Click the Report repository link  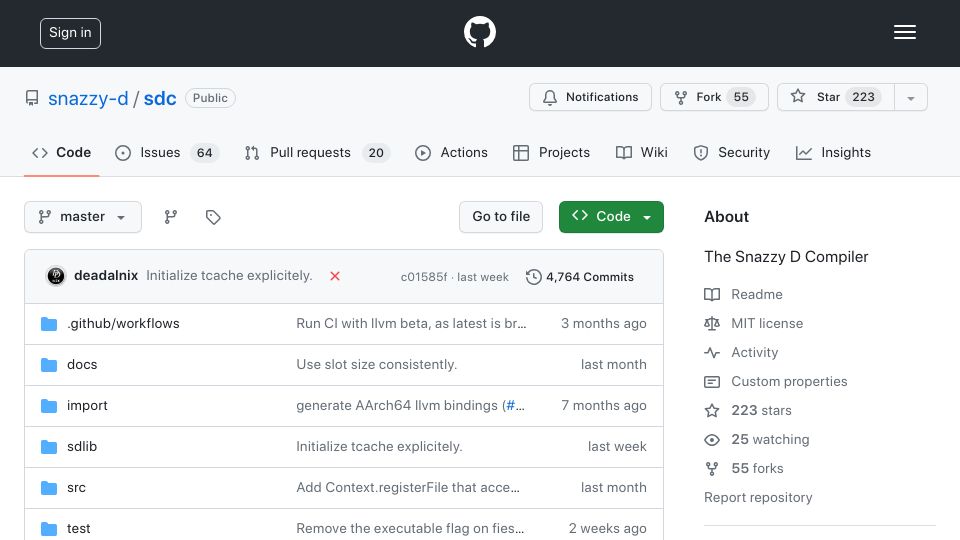758,497
